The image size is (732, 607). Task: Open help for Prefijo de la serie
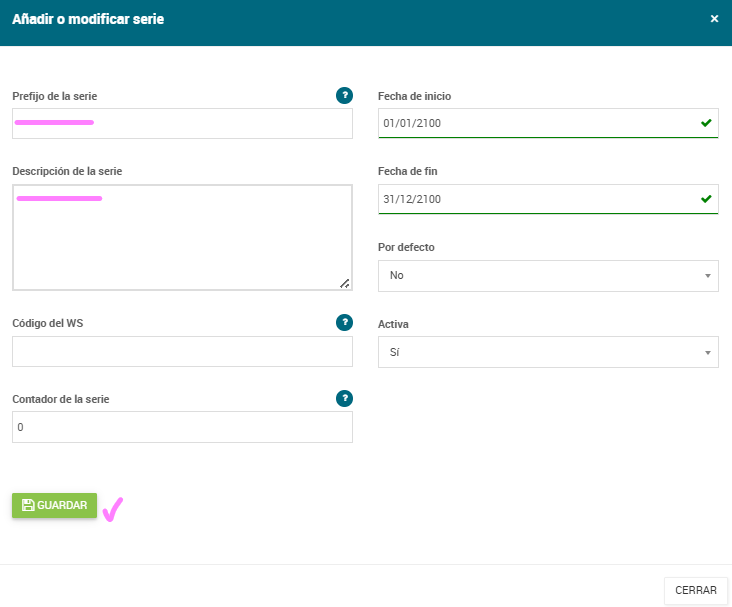[345, 95]
